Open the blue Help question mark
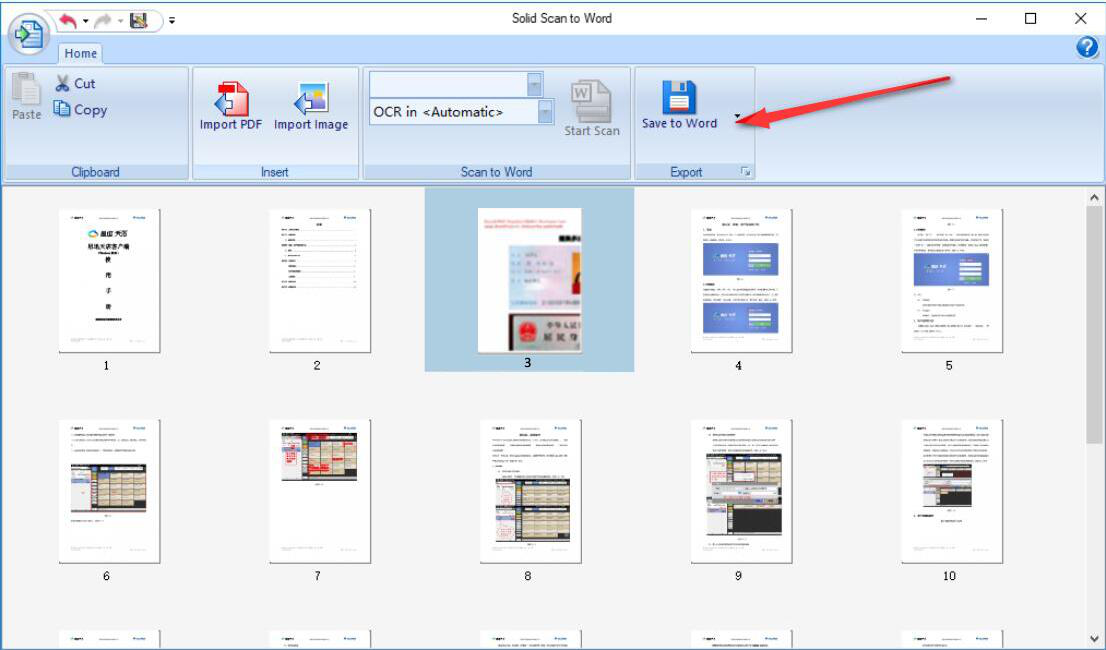Screen dimensions: 1106x650 point(1087,47)
